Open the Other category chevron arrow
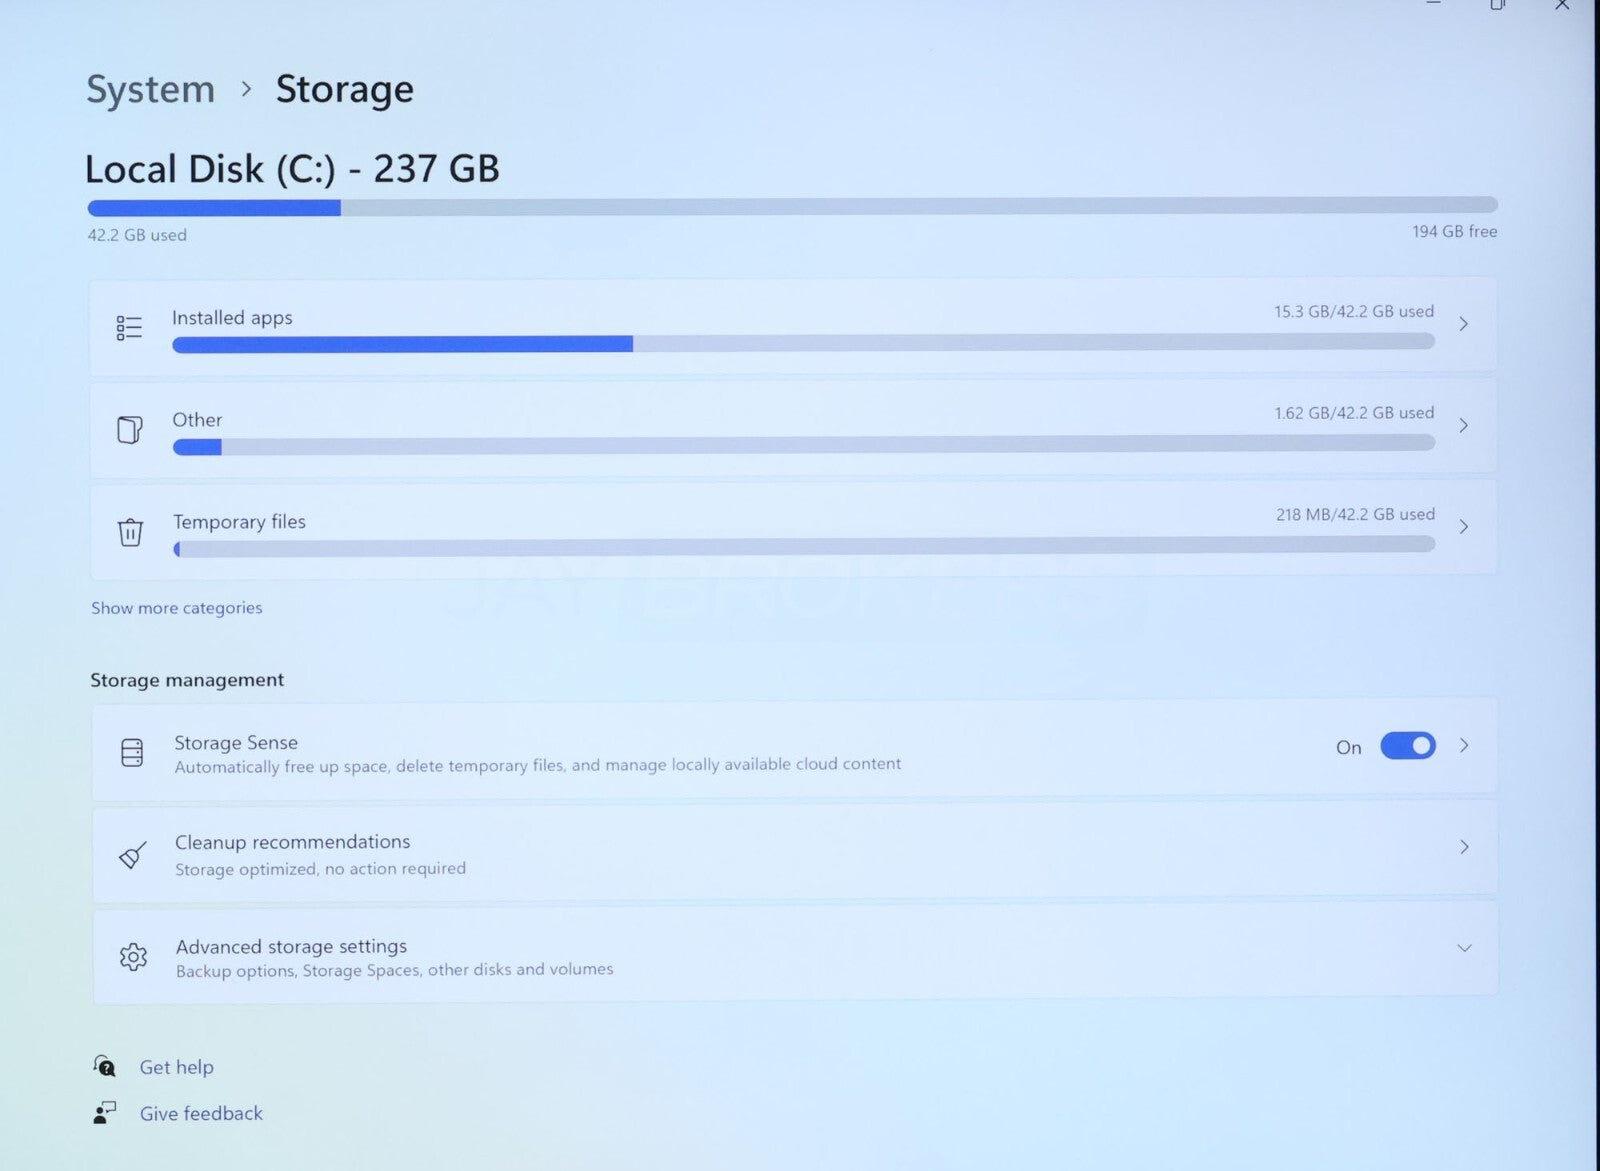Image resolution: width=1600 pixels, height=1171 pixels. (x=1464, y=426)
